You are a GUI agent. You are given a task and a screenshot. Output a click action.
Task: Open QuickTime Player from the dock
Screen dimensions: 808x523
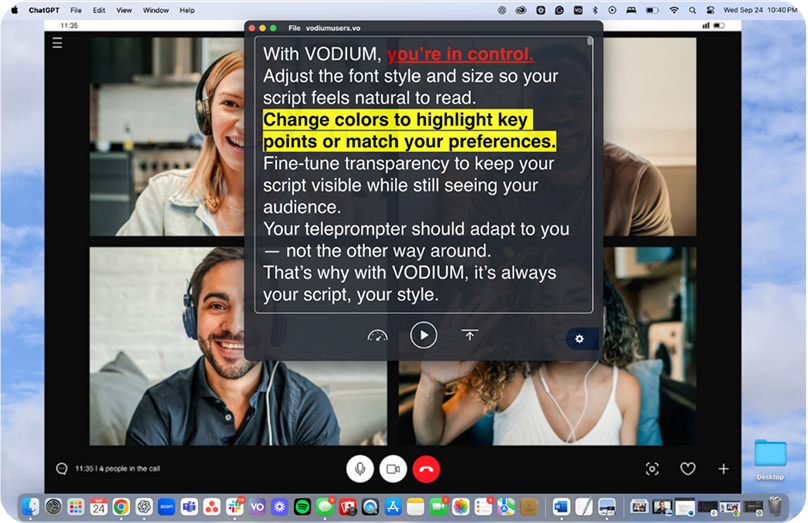(x=370, y=508)
